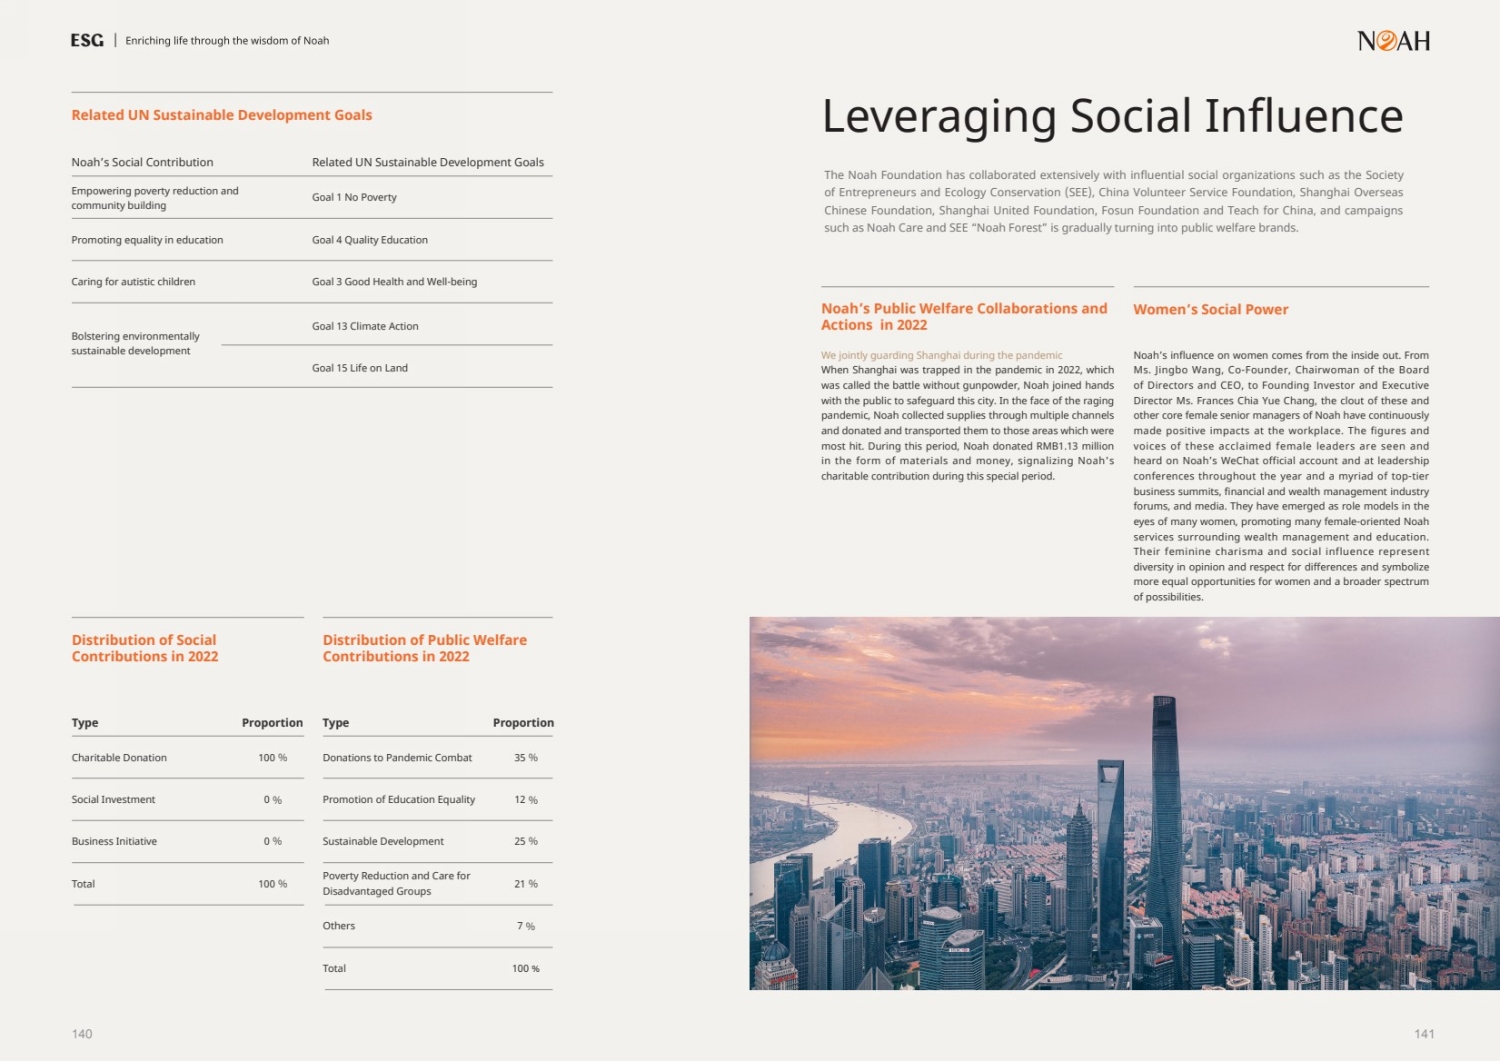The width and height of the screenshot is (1500, 1061).
Task: Click 'We jointly guarding Shanghai during the pandemic' subheading
Action: click(941, 355)
